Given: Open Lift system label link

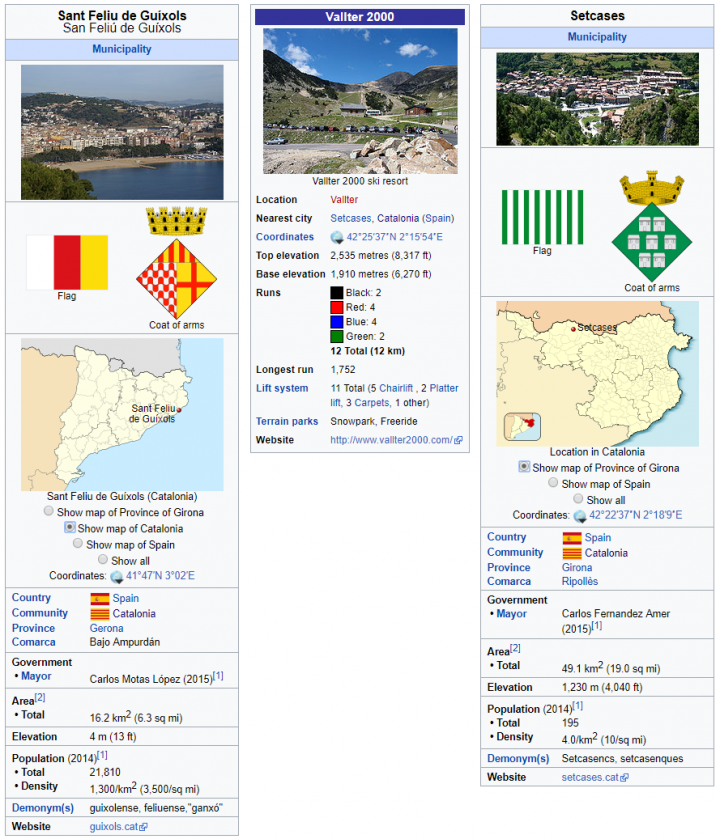Looking at the screenshot, I should pos(282,388).
